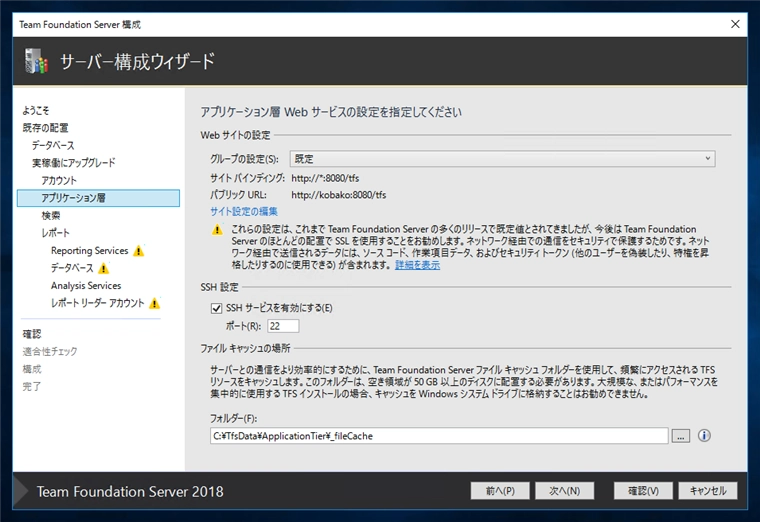Click the 次へ(N) button
Screen dimensions: 760x522
pos(565,491)
